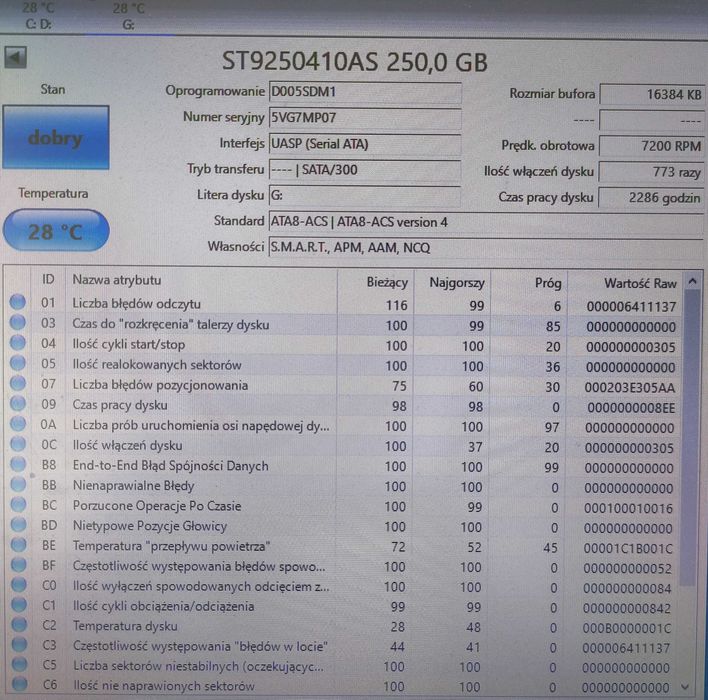Click the Interfejs field UASP (Serial ATA)

365,144
